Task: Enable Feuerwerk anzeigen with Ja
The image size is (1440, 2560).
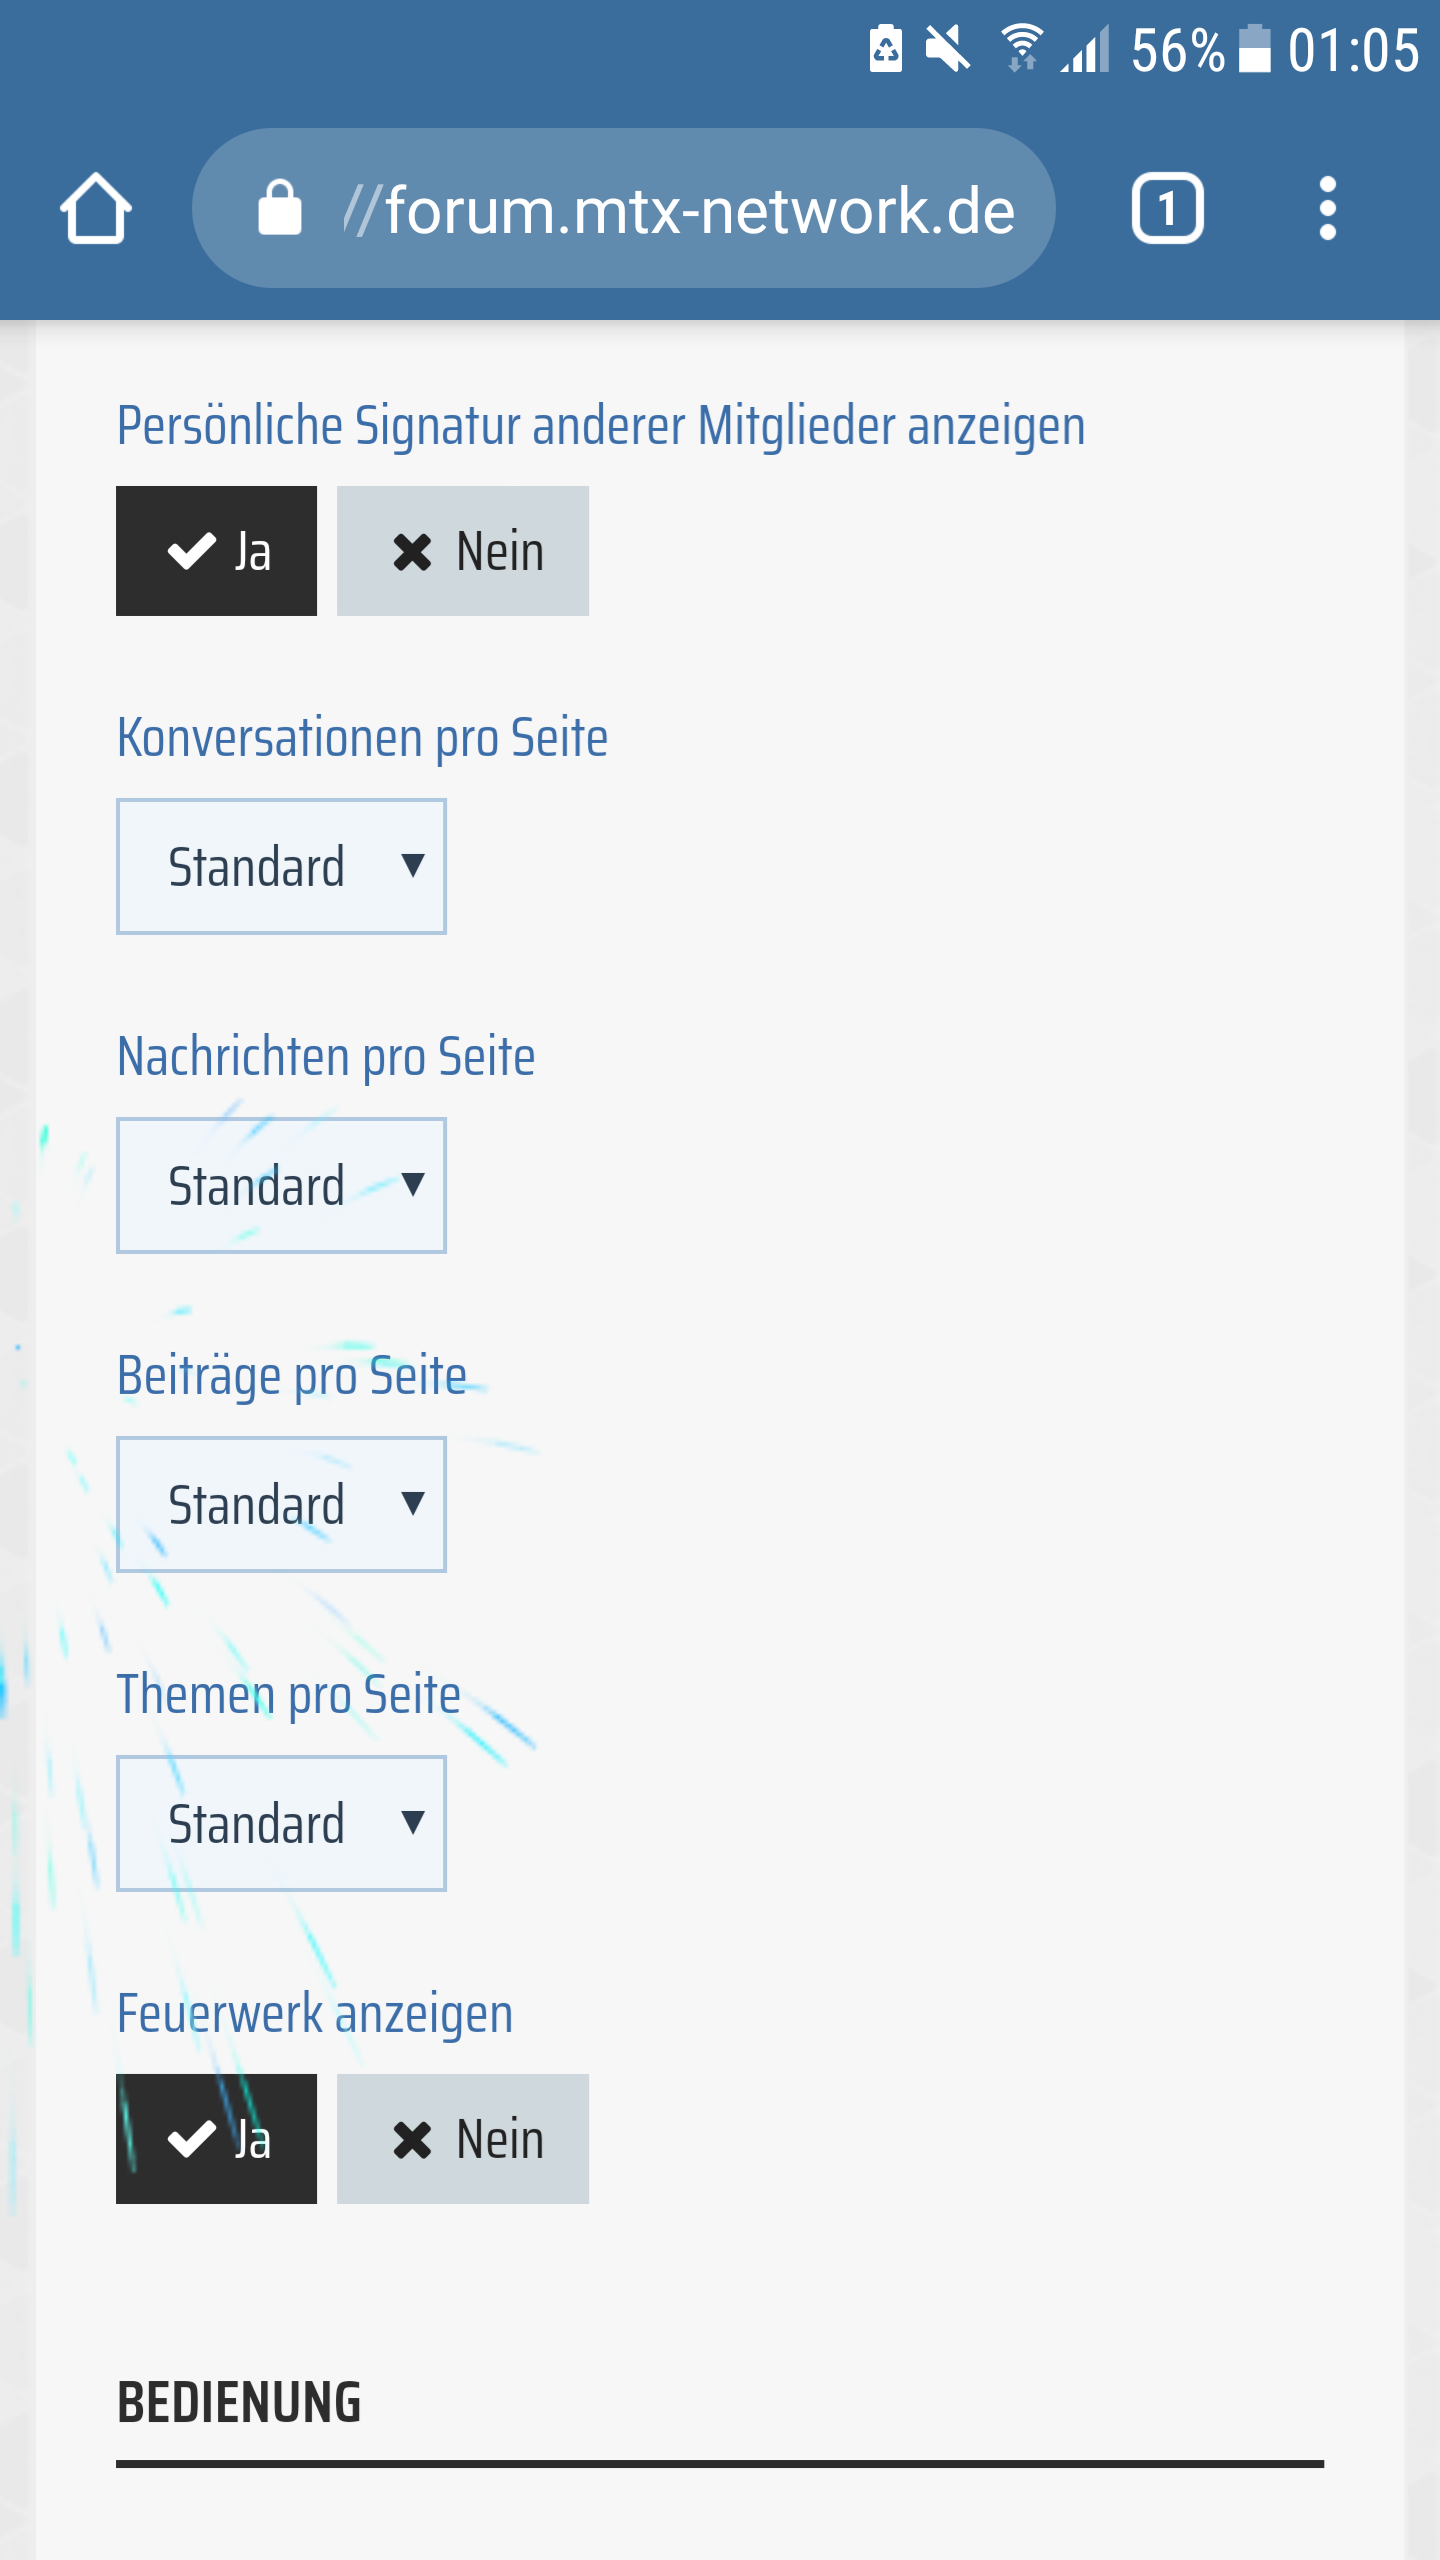Action: coord(217,2139)
